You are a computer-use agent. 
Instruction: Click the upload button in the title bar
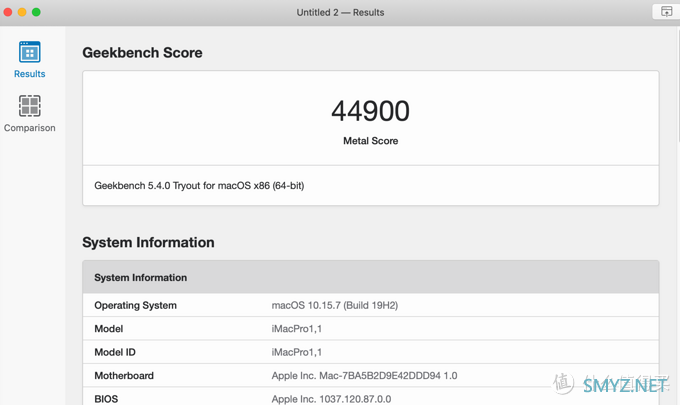tap(666, 12)
